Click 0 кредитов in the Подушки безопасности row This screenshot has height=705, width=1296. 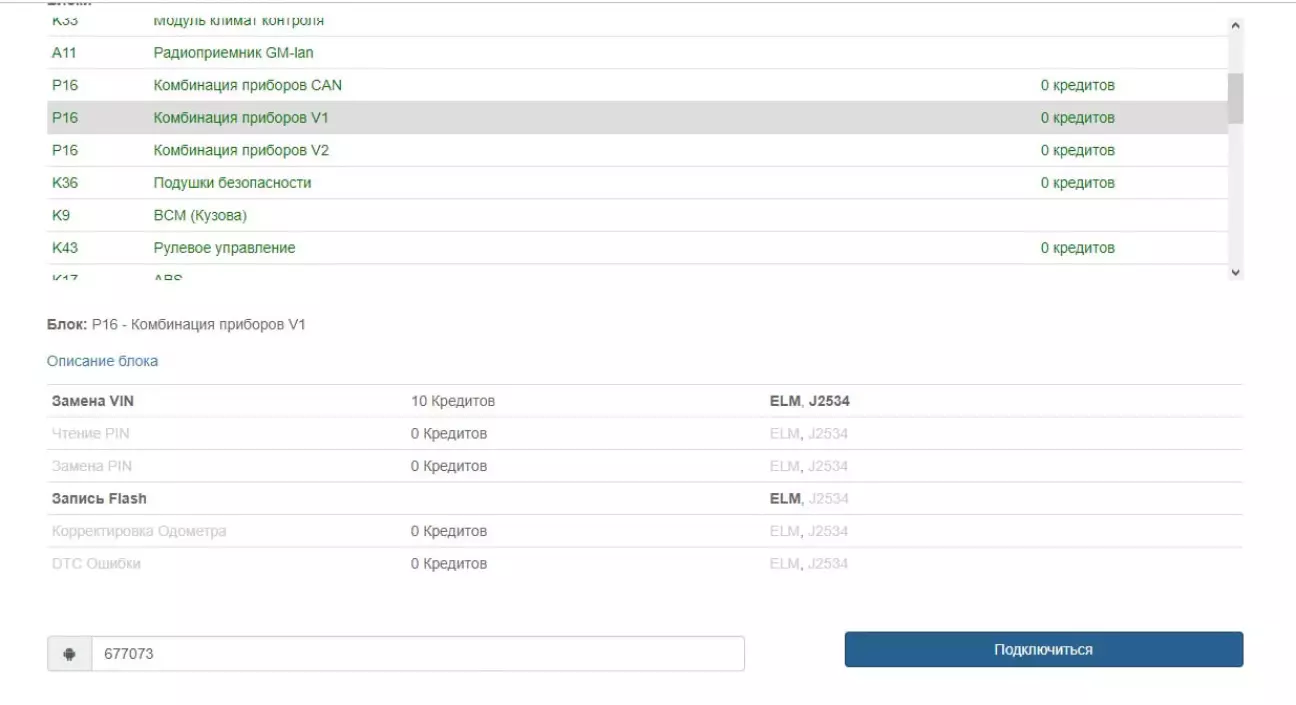[x=1077, y=183]
